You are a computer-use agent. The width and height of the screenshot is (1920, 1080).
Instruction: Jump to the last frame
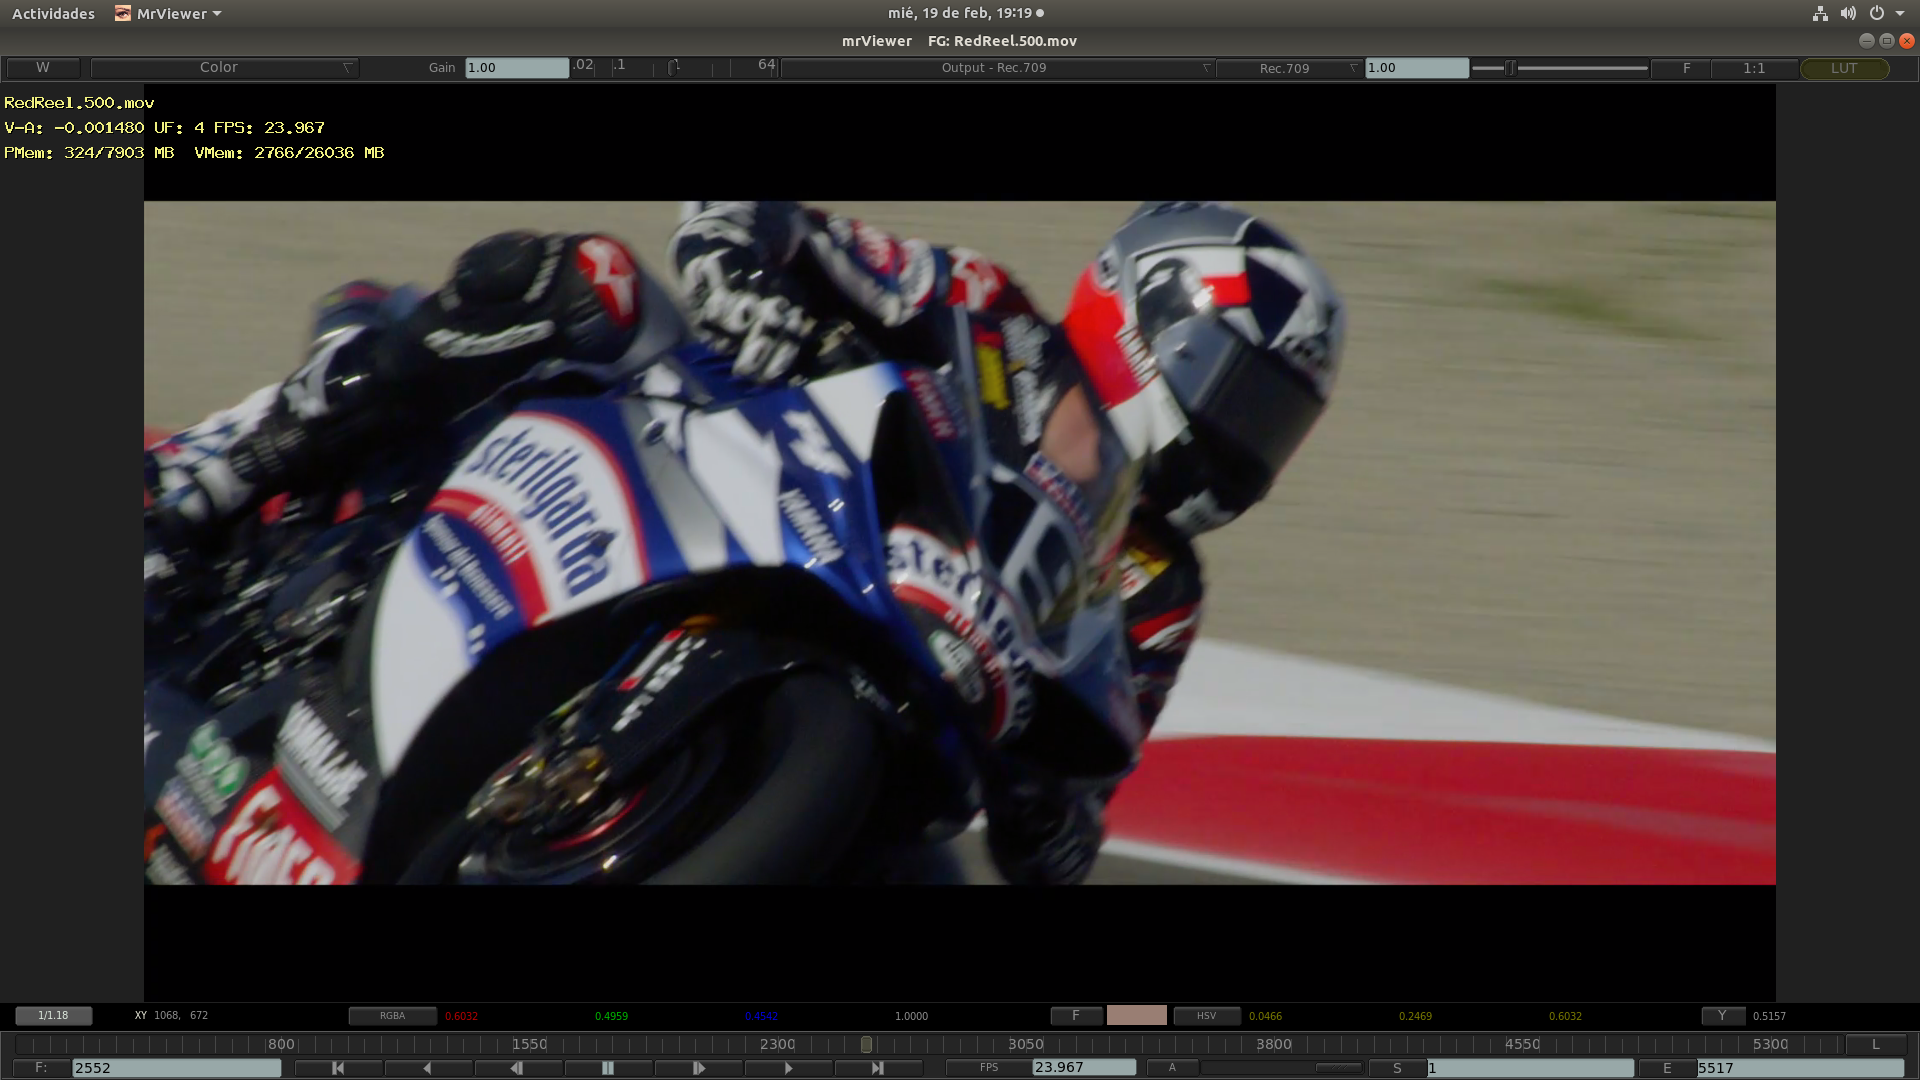(x=877, y=1068)
